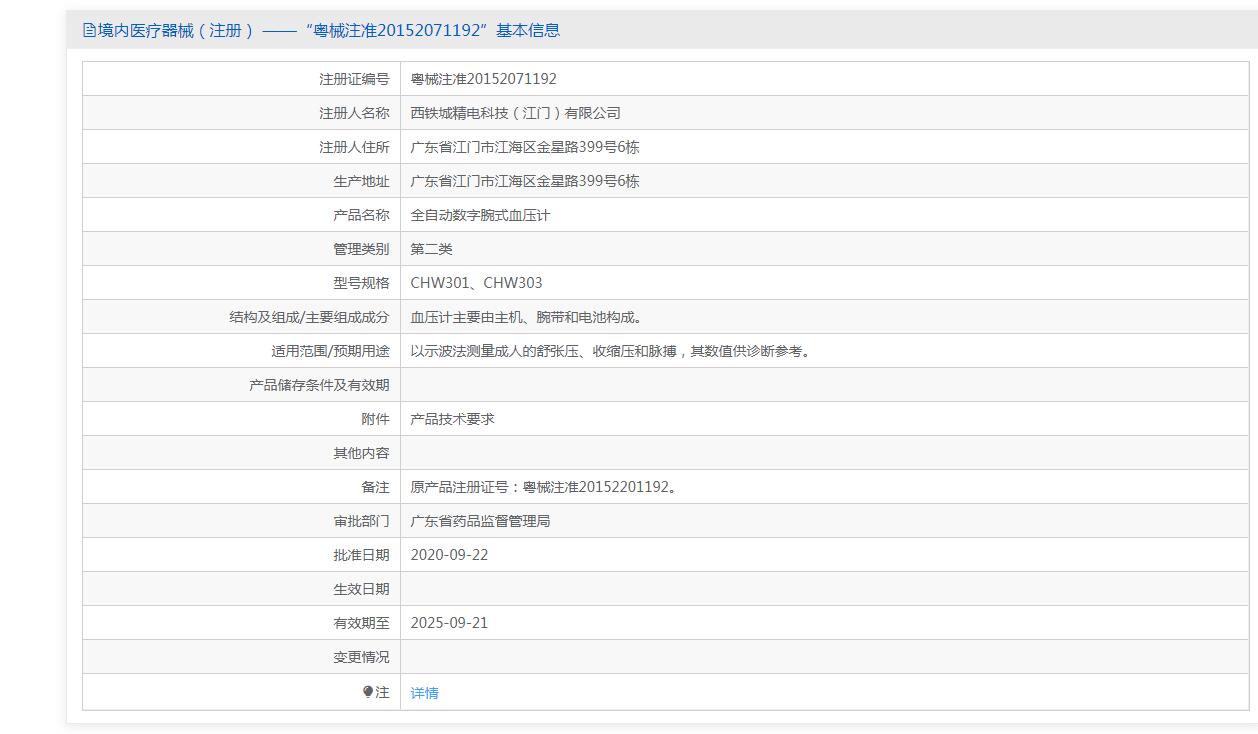Click the 生产地址 label

pos(361,181)
